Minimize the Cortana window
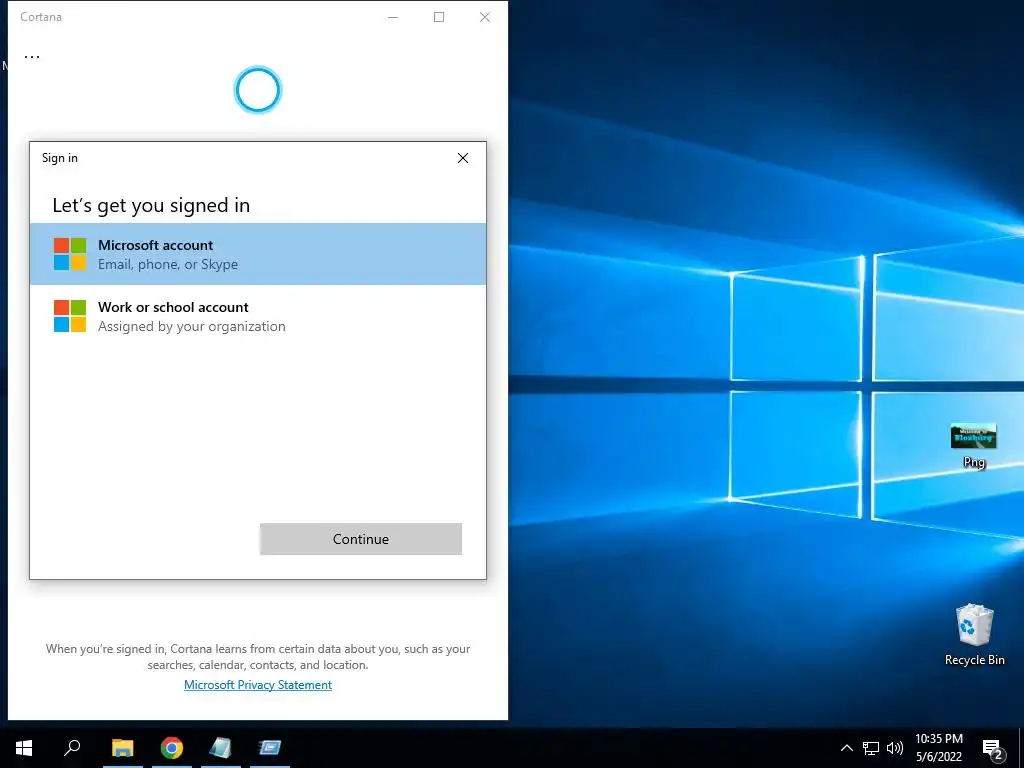This screenshot has width=1024, height=768. pyautogui.click(x=393, y=17)
